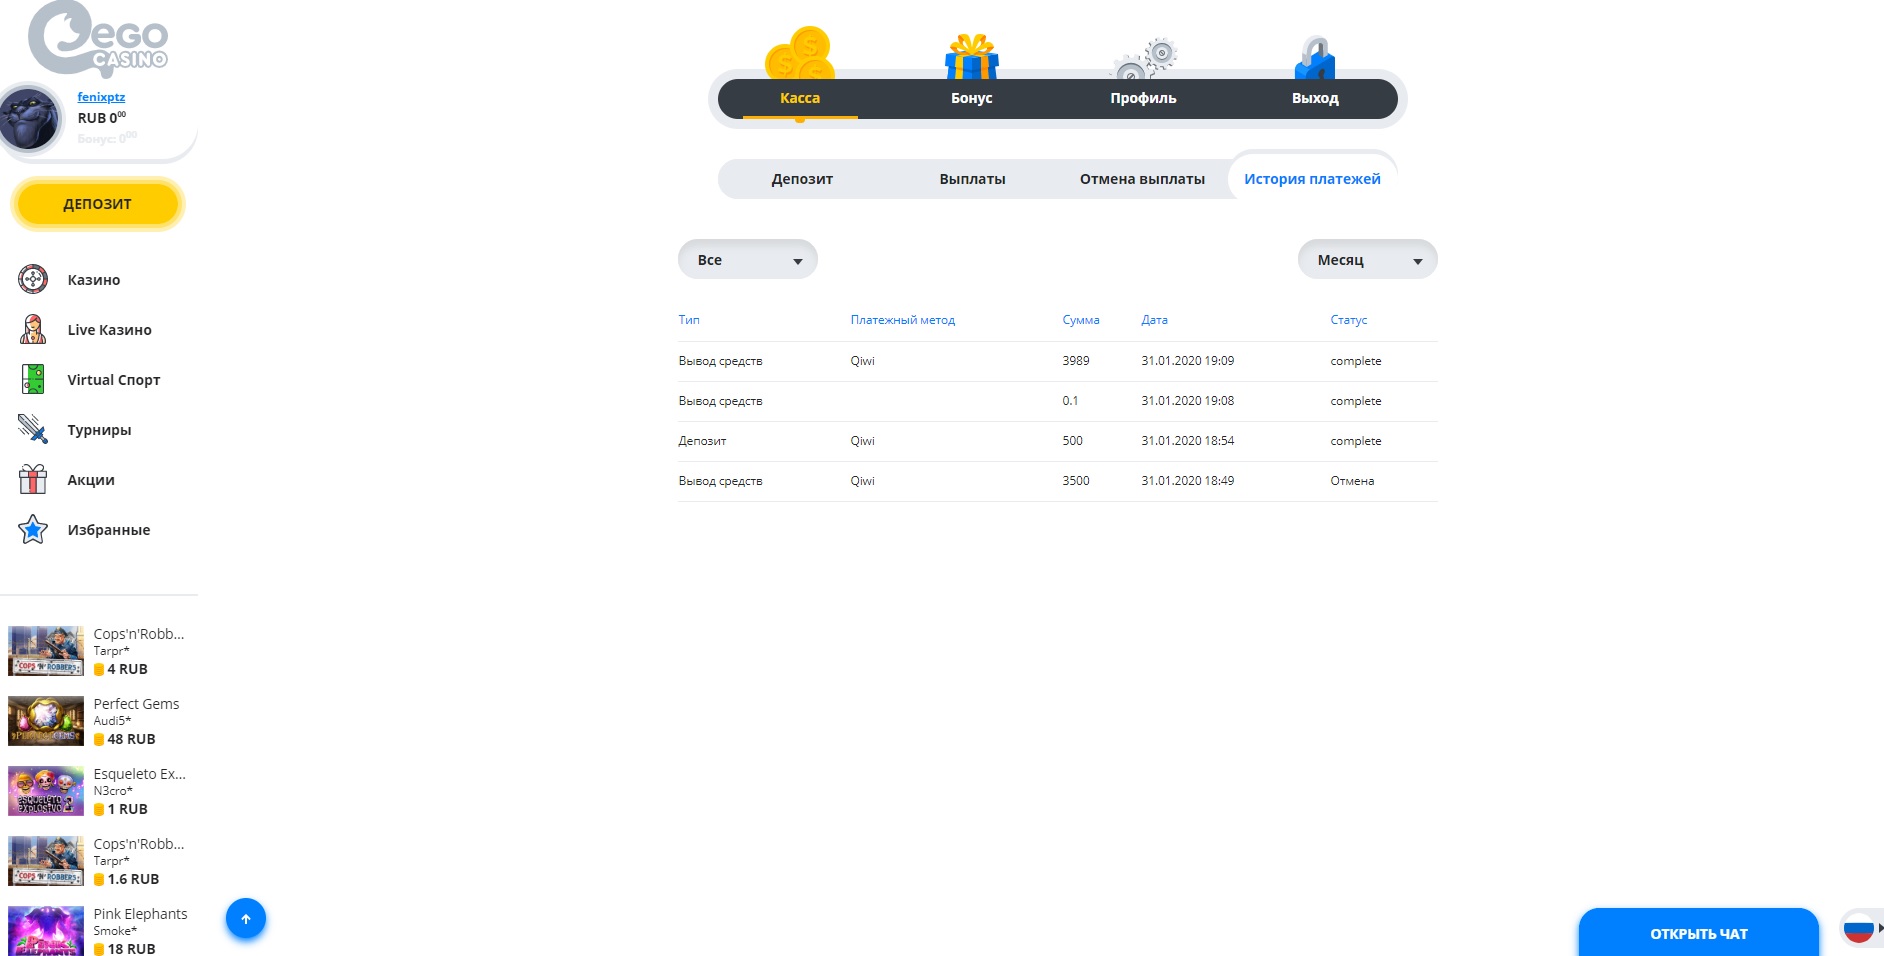Click the star Избранные icon

(33, 530)
